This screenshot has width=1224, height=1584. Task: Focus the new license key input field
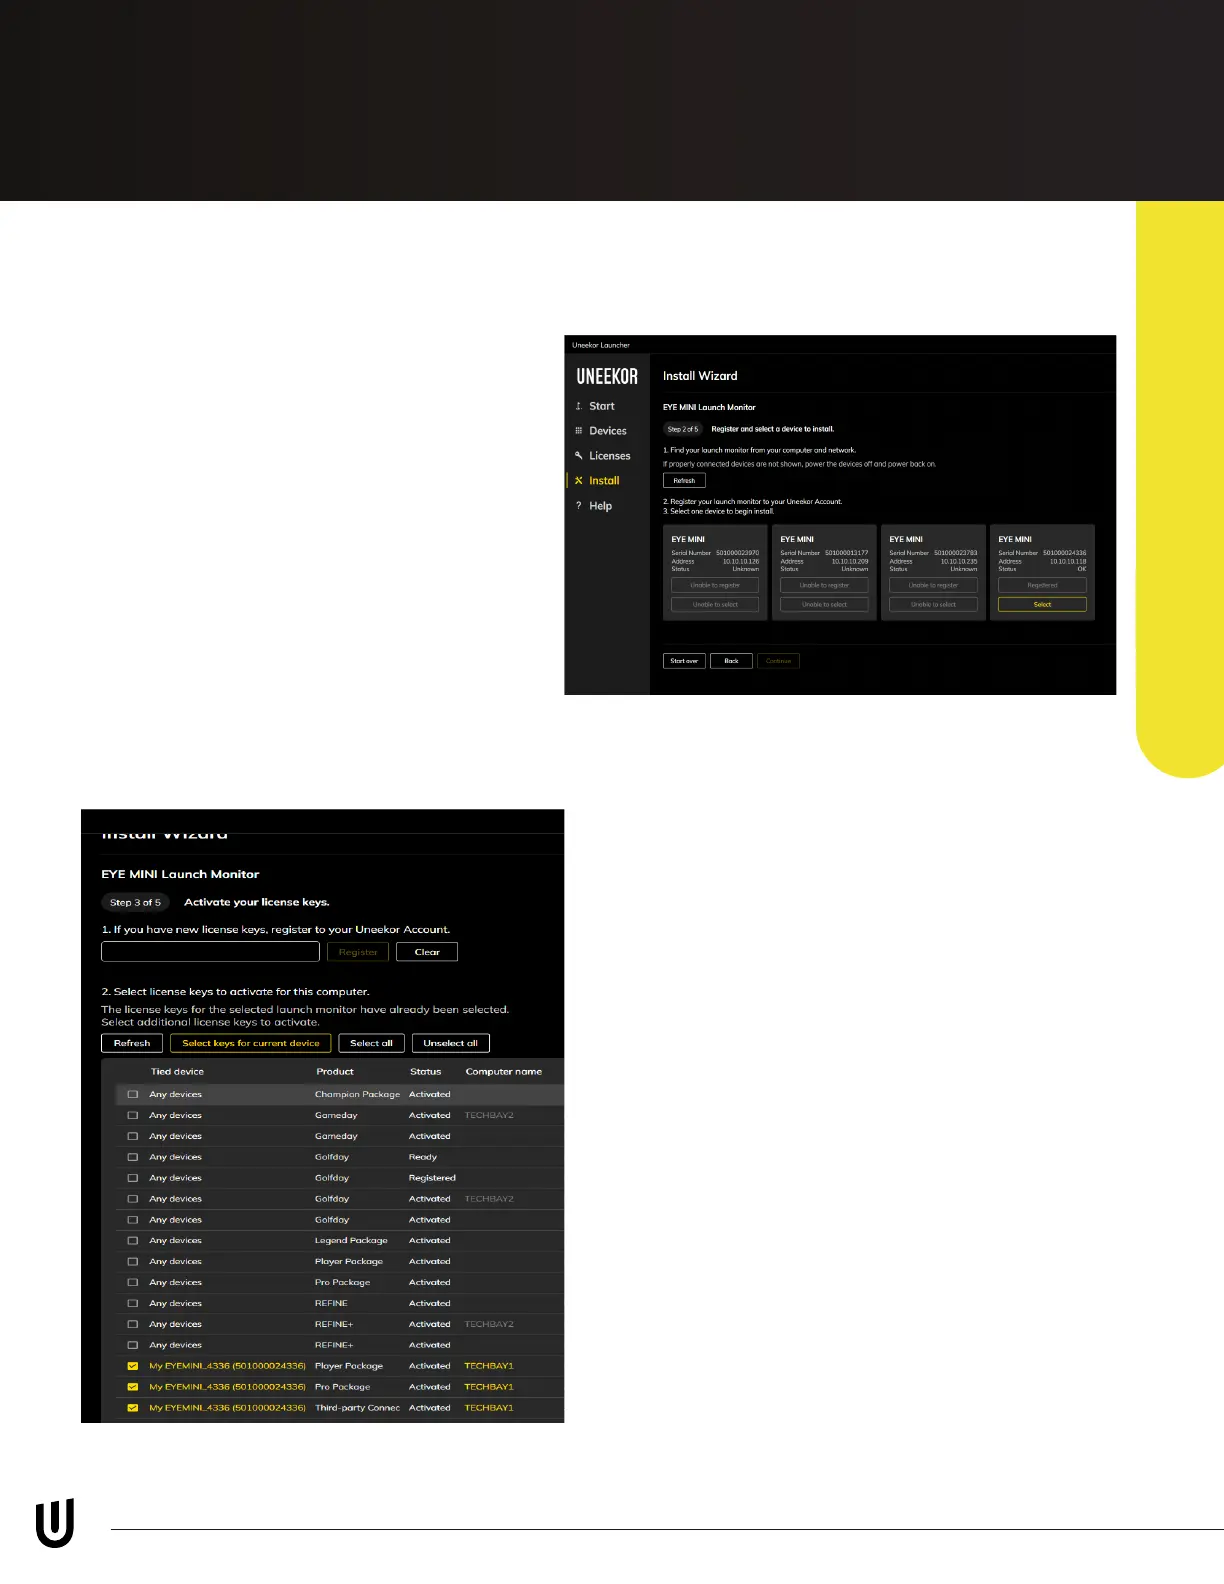(x=210, y=952)
